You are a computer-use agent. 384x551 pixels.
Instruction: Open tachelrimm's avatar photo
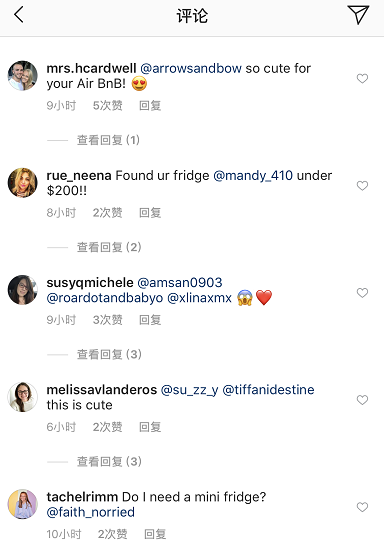coord(22,504)
